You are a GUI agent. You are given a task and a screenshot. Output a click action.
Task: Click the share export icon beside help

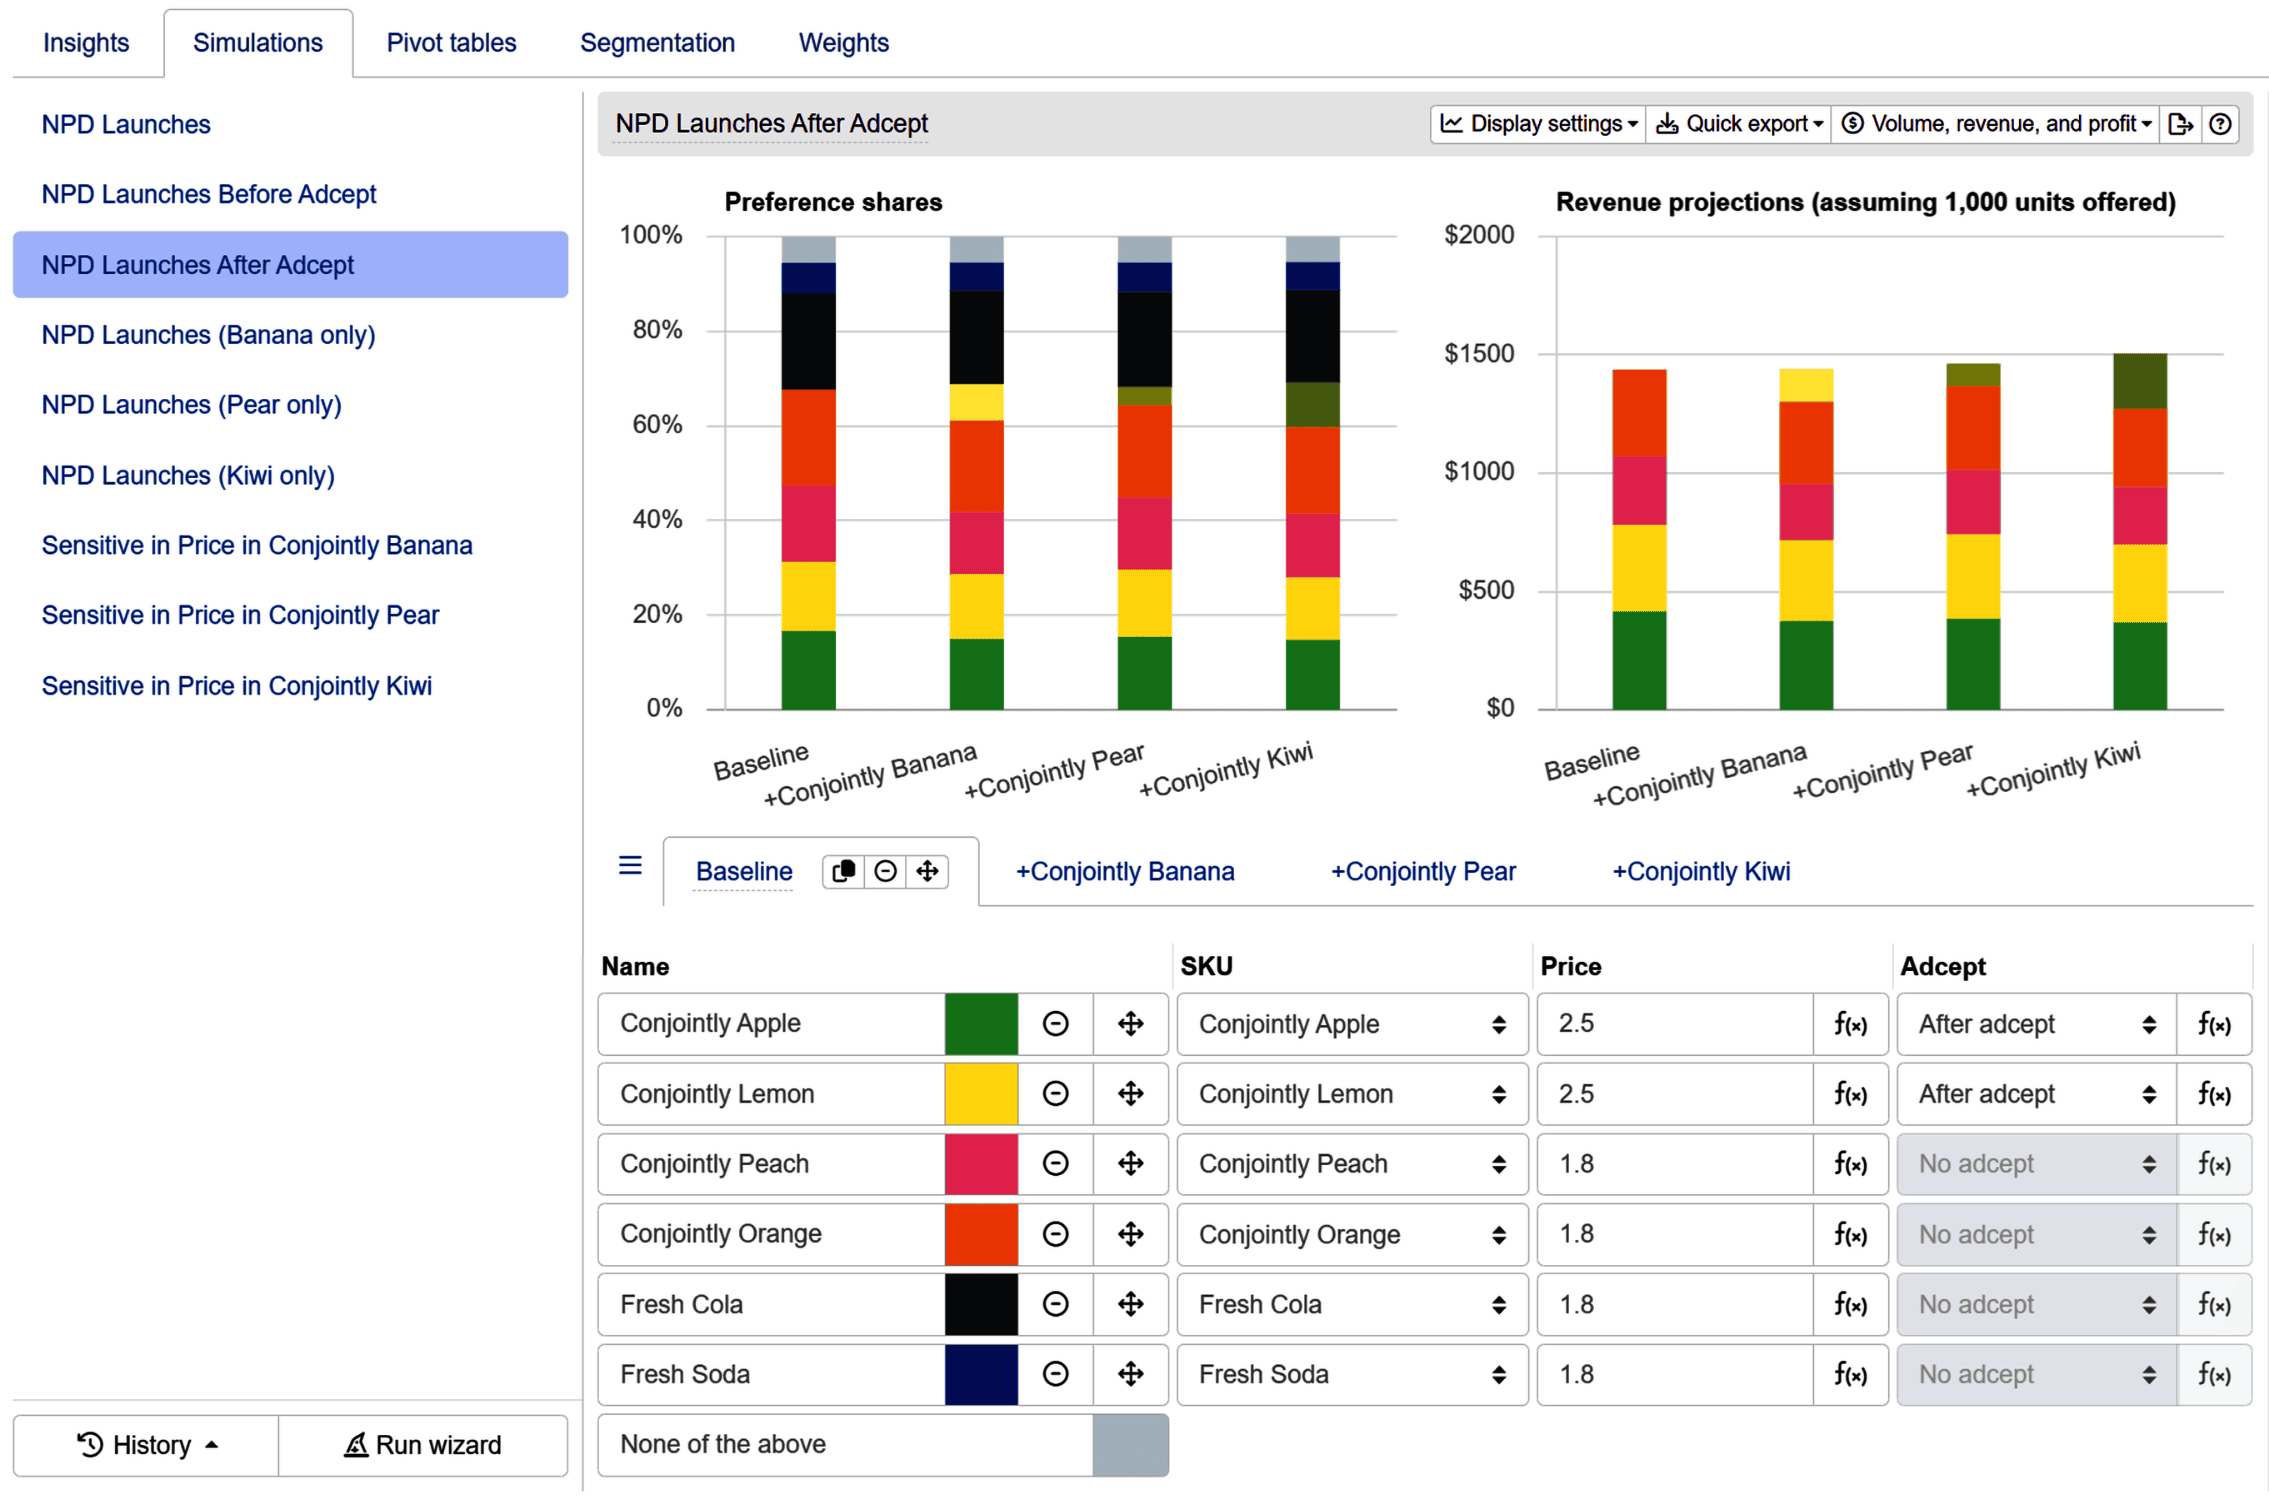click(x=2180, y=124)
